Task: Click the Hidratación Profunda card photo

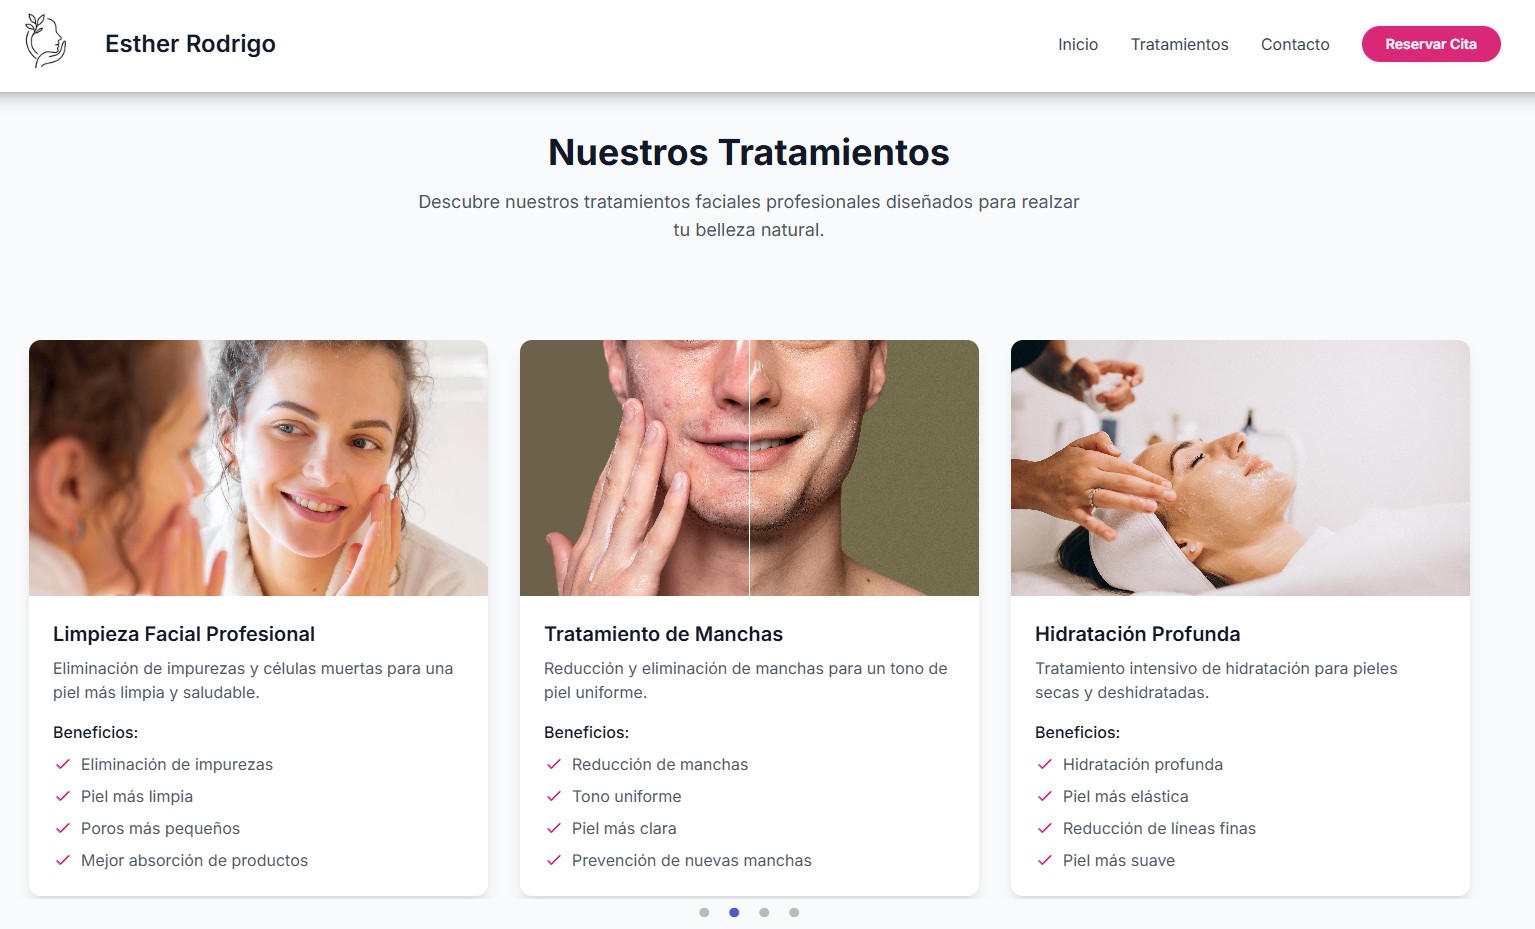Action: coord(1240,467)
